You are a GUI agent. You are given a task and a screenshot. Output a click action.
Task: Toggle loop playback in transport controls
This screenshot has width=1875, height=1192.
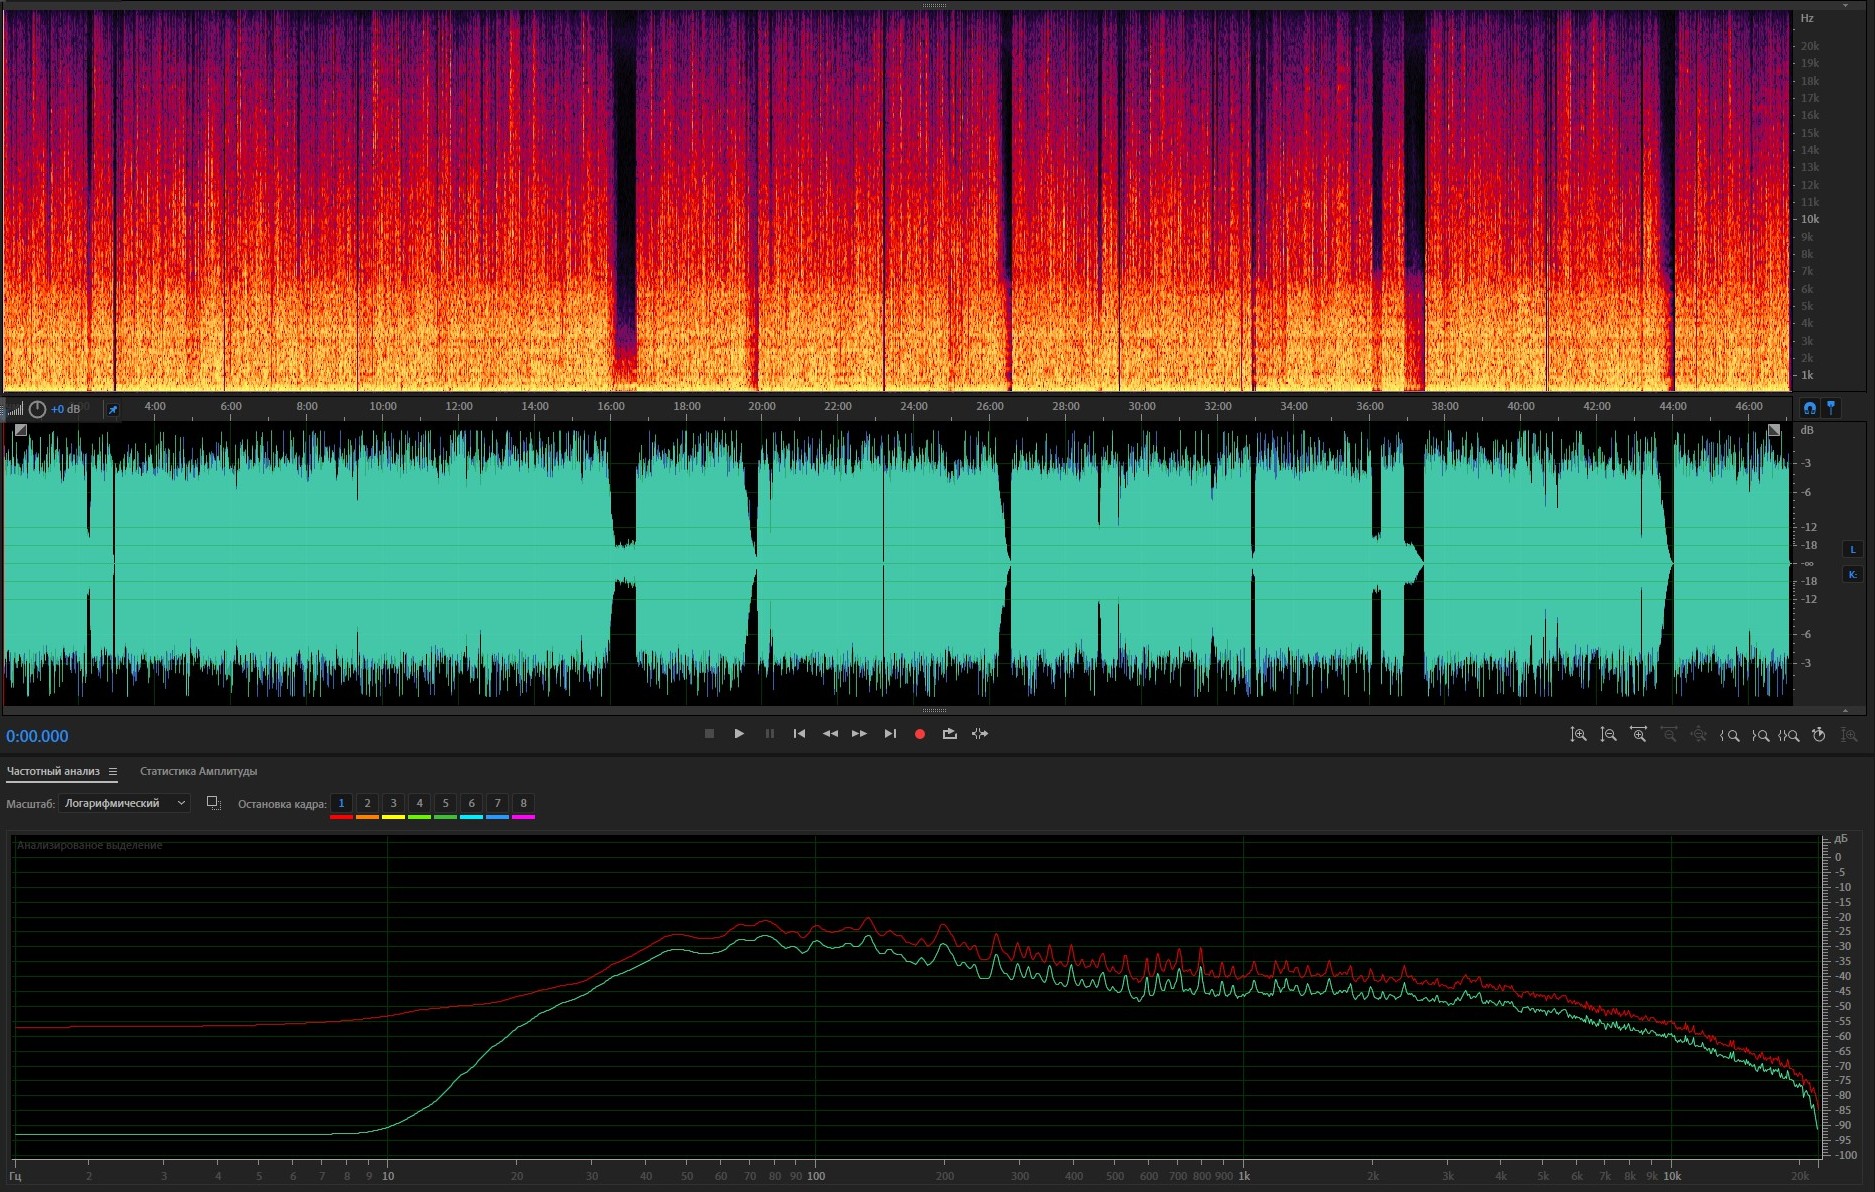tap(949, 734)
